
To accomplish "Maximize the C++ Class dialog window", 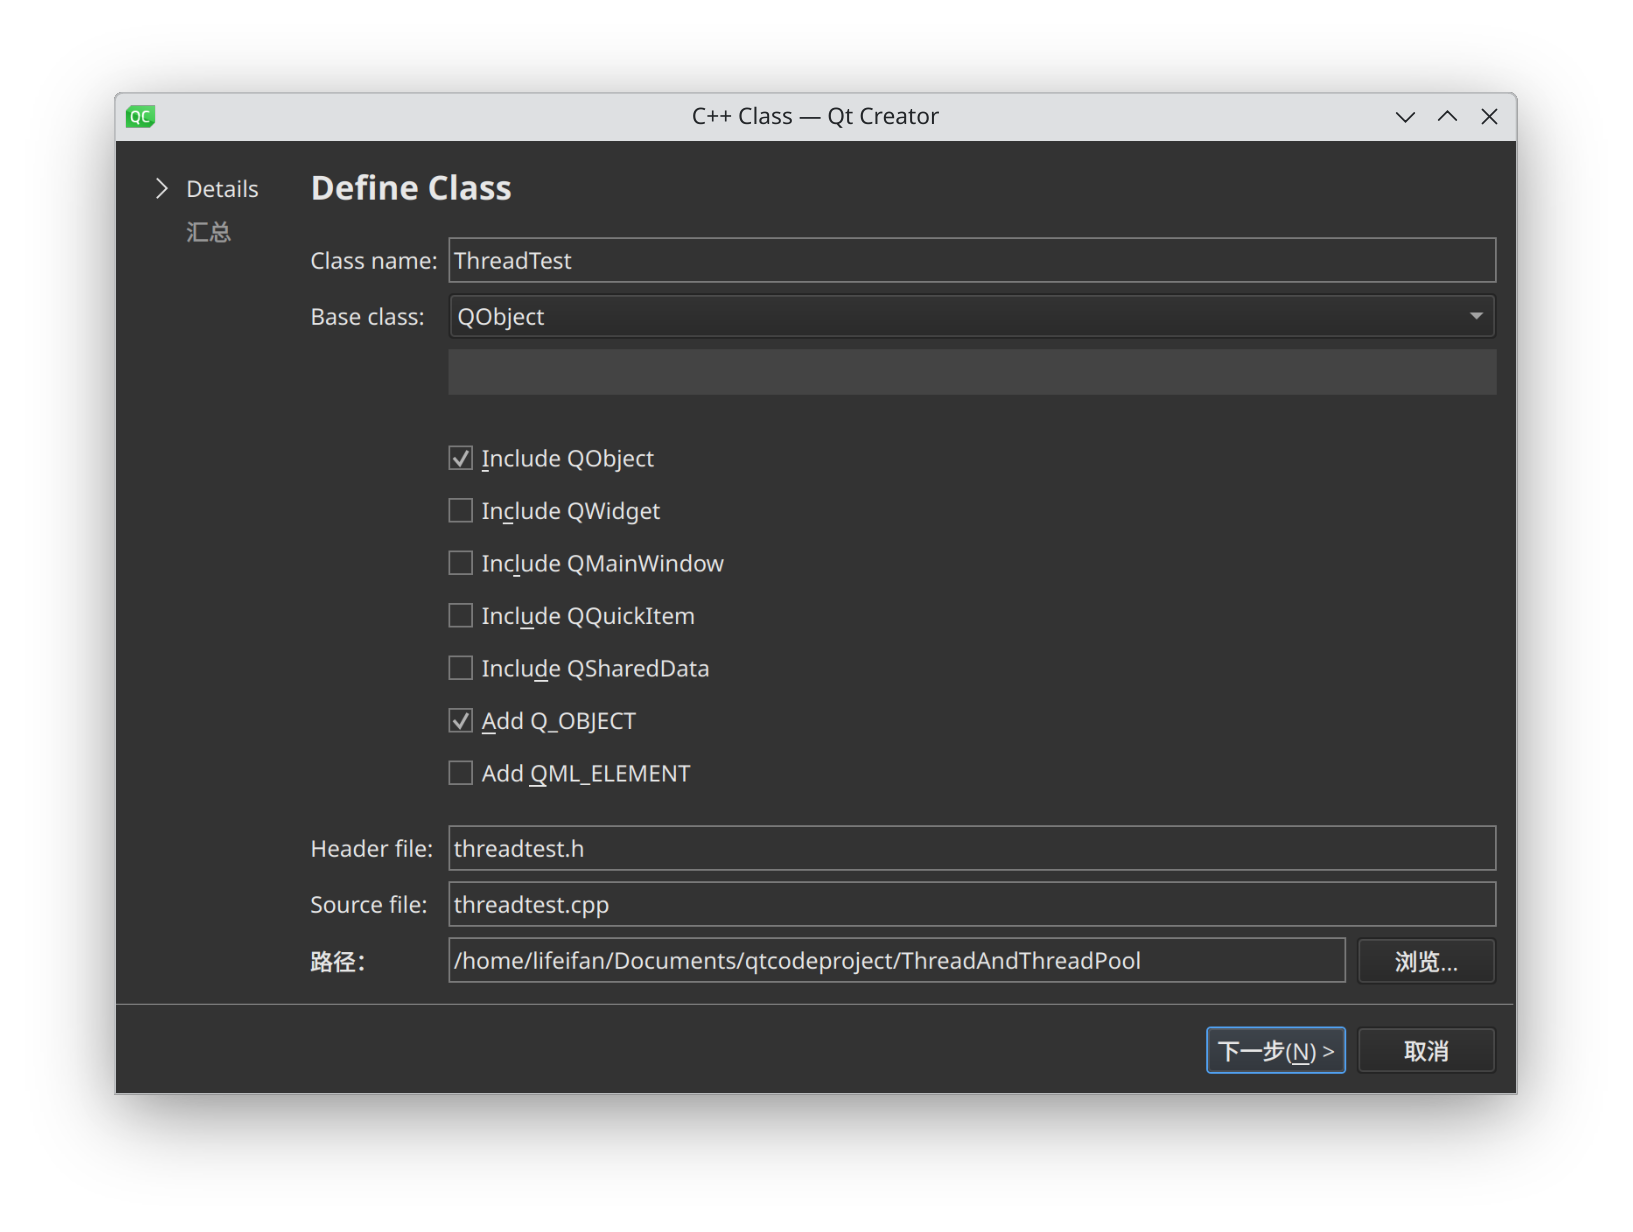I will point(1447,117).
